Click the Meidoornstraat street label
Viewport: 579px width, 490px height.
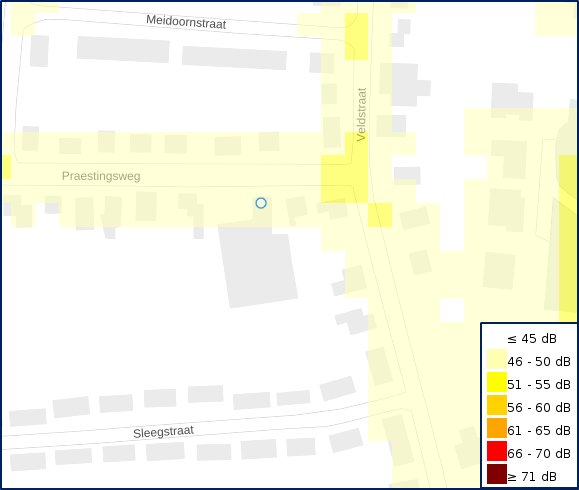pos(186,22)
